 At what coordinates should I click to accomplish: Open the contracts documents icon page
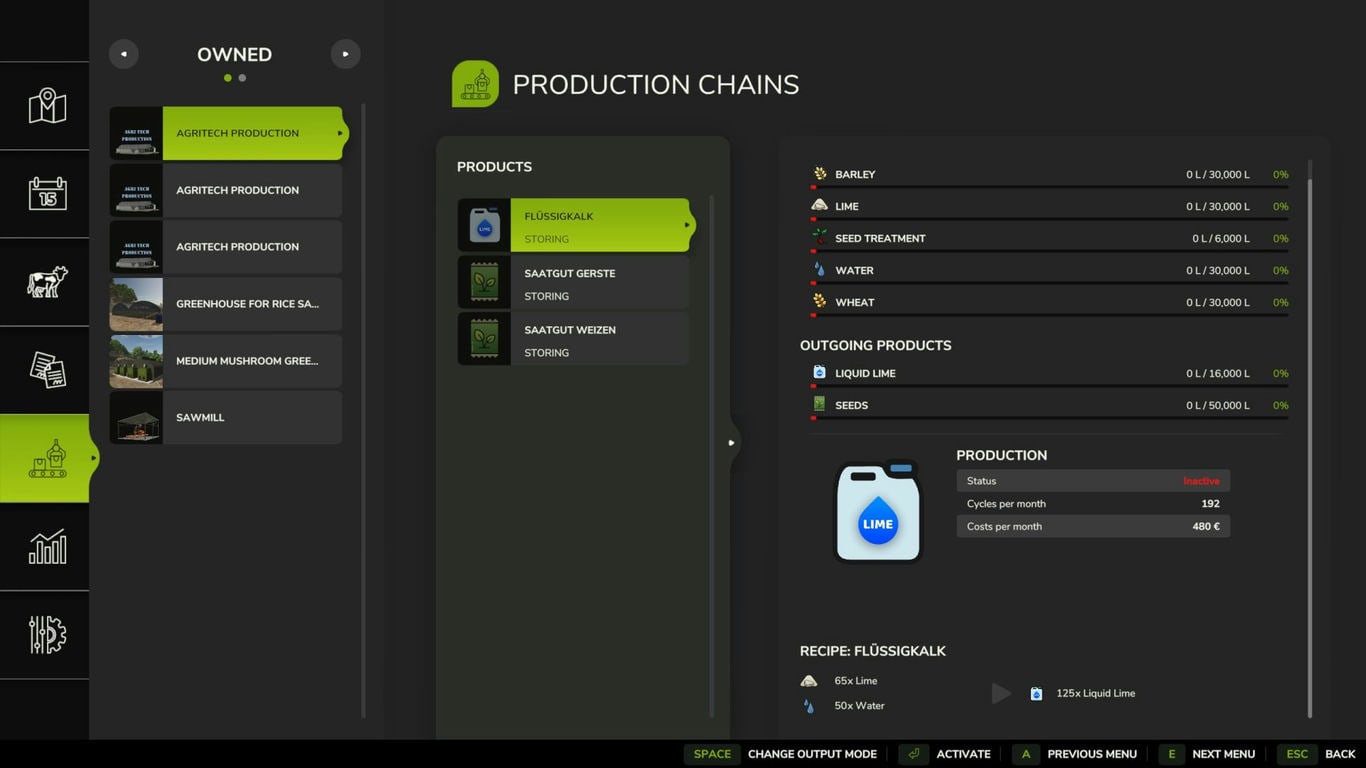click(x=47, y=369)
